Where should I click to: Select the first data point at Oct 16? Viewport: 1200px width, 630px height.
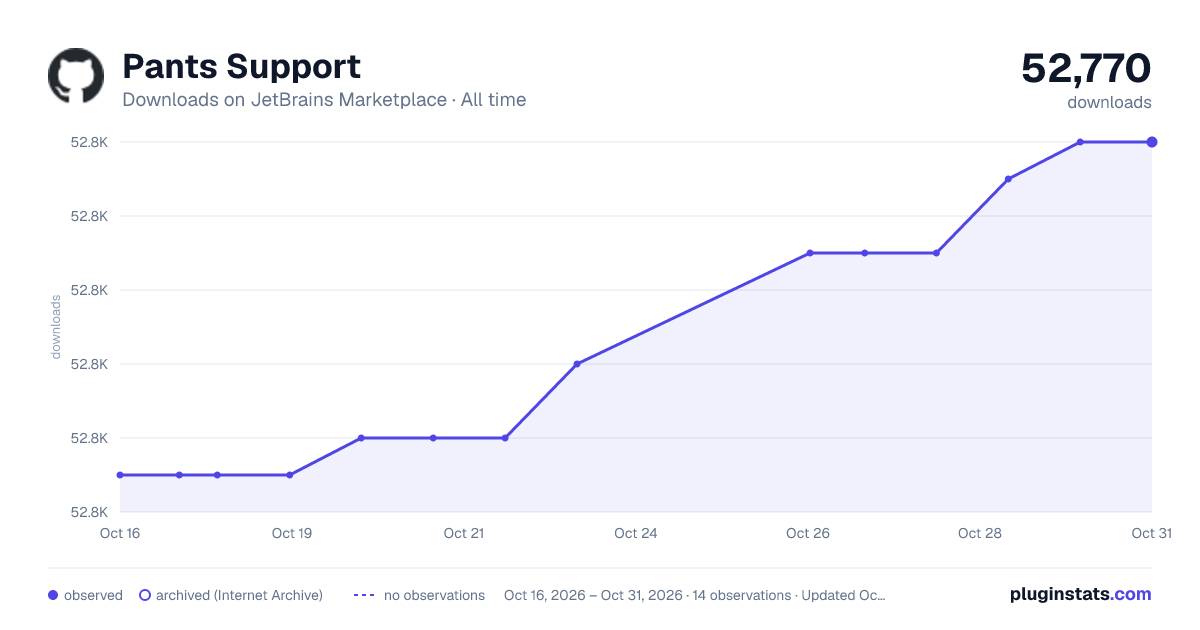120,475
